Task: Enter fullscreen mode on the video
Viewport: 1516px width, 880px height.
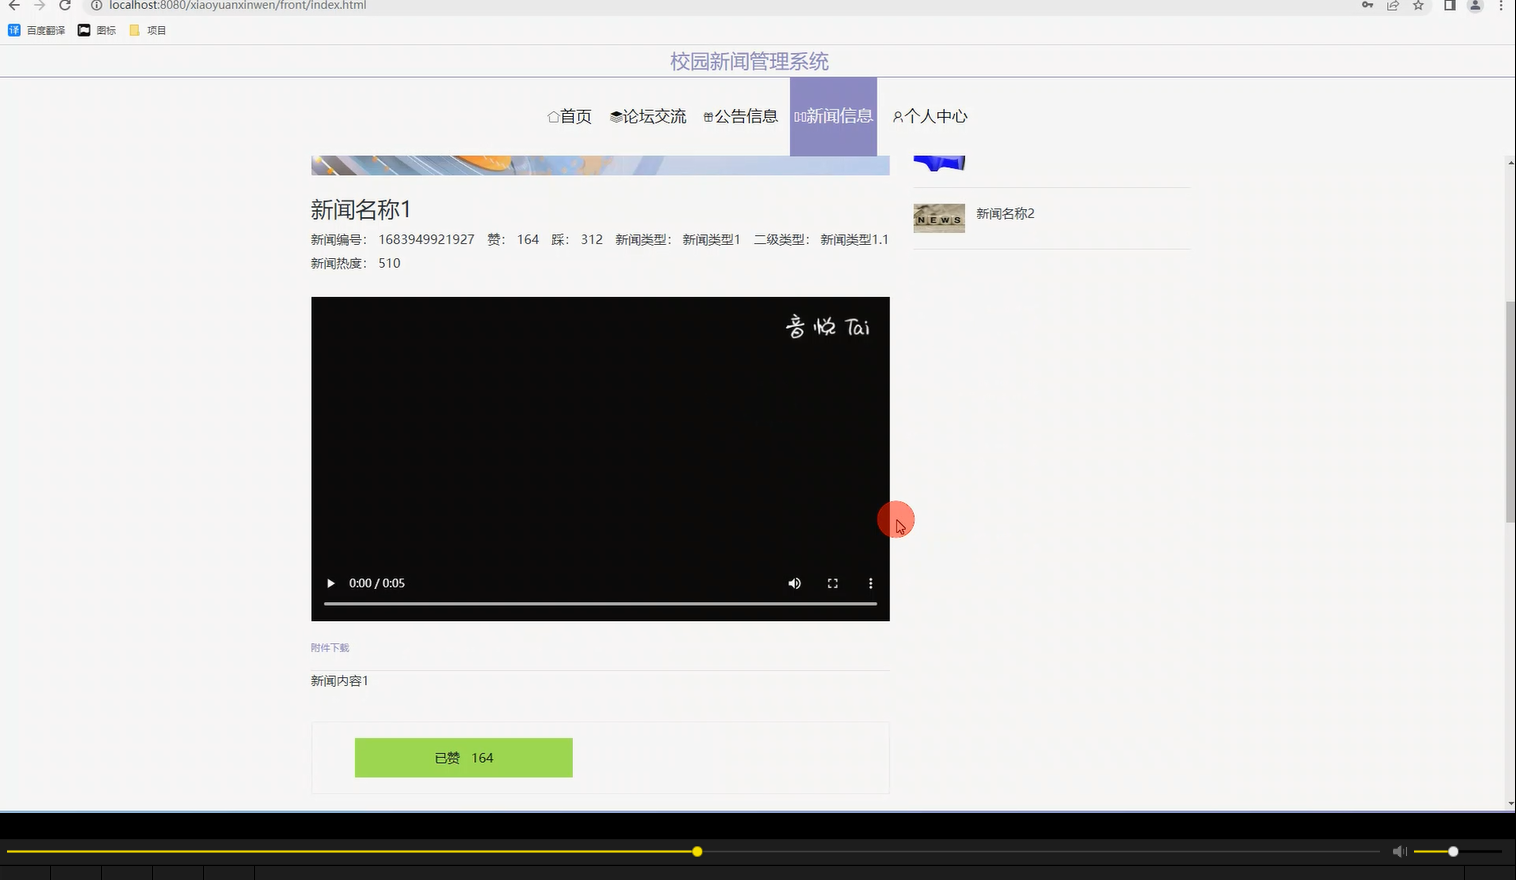Action: (x=832, y=583)
